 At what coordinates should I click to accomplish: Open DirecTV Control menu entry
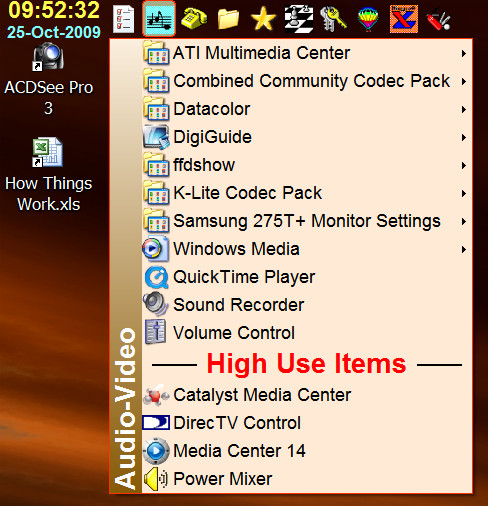pyautogui.click(x=307, y=423)
